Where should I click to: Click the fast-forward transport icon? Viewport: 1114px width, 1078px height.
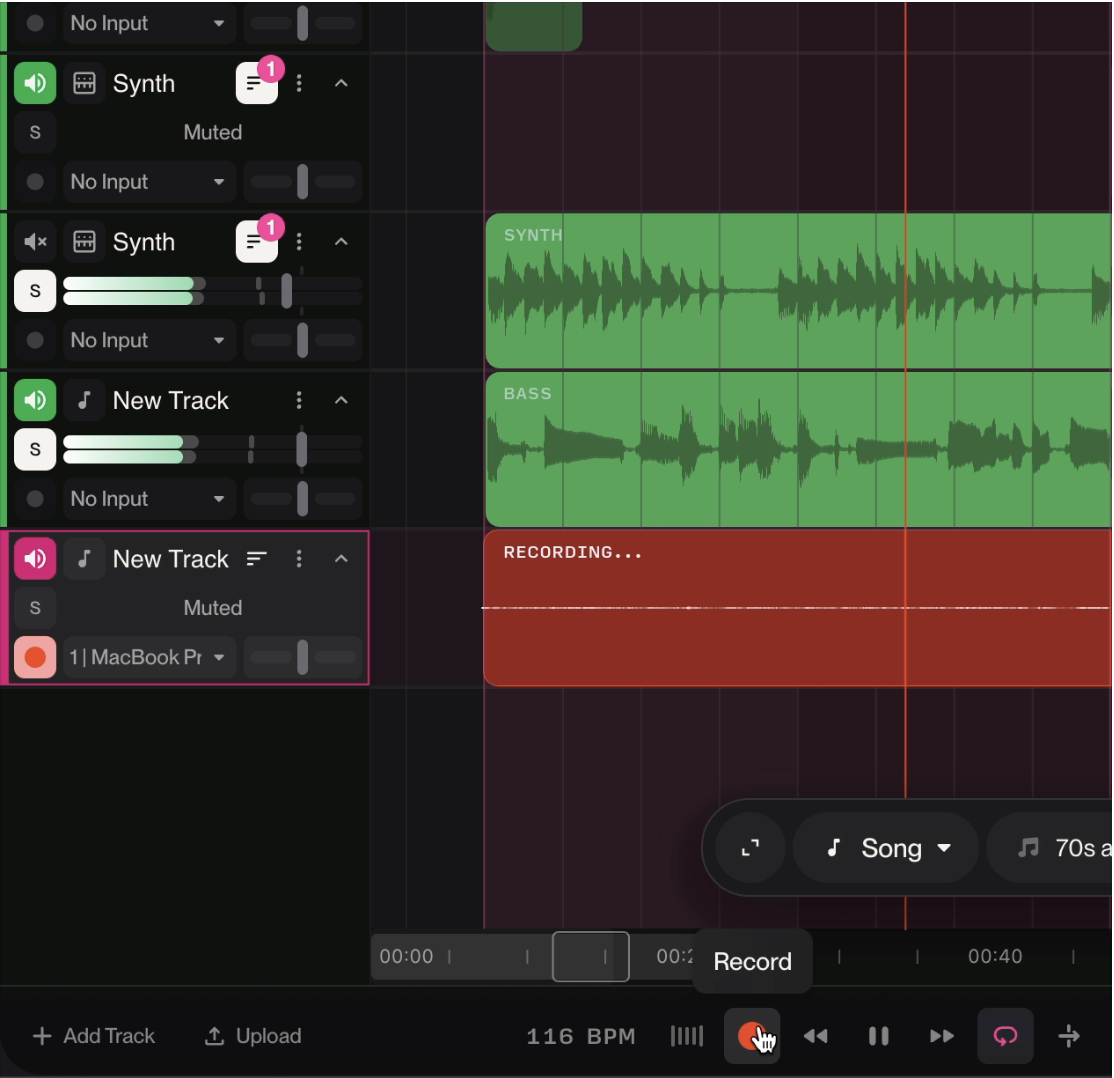tap(941, 1036)
